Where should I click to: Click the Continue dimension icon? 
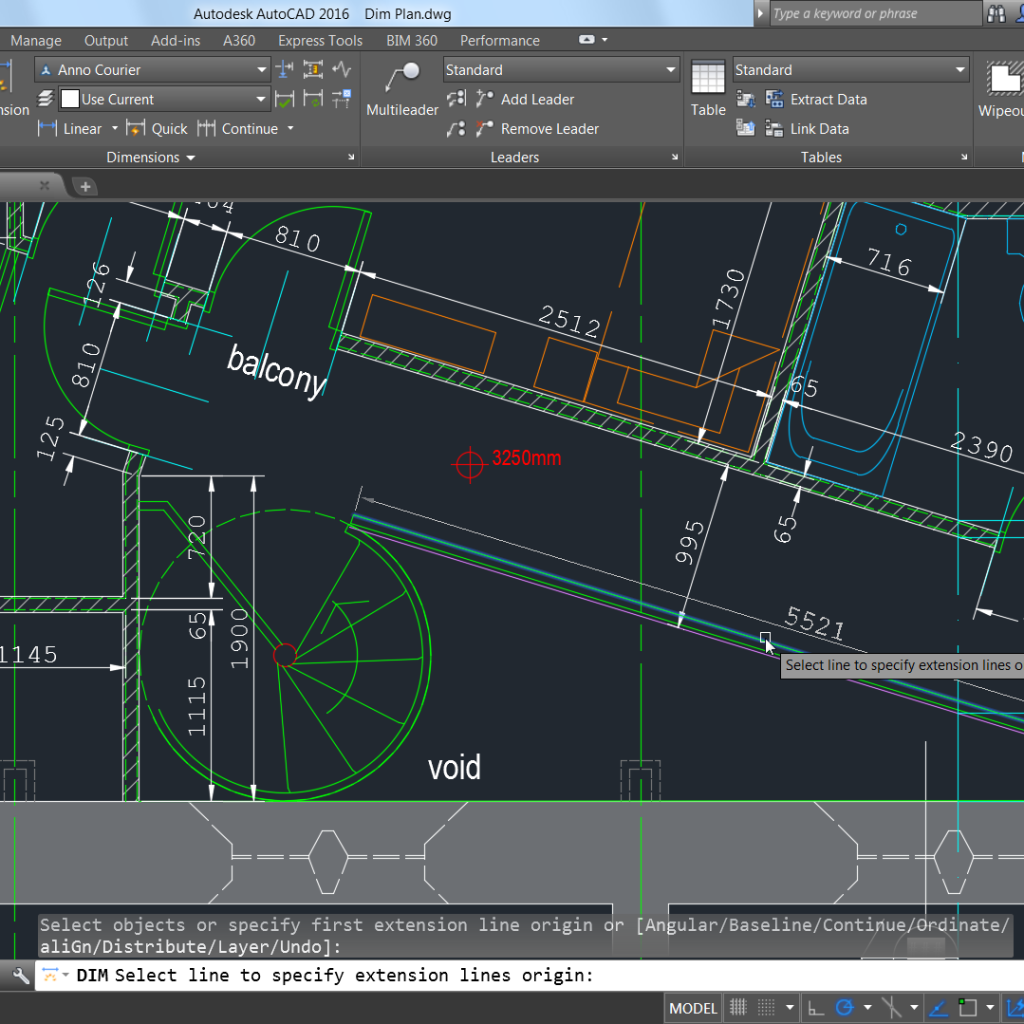(206, 128)
